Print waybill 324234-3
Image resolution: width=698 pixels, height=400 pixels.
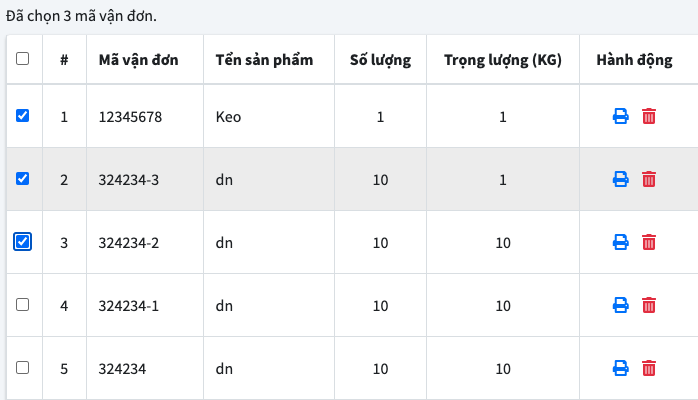620,179
